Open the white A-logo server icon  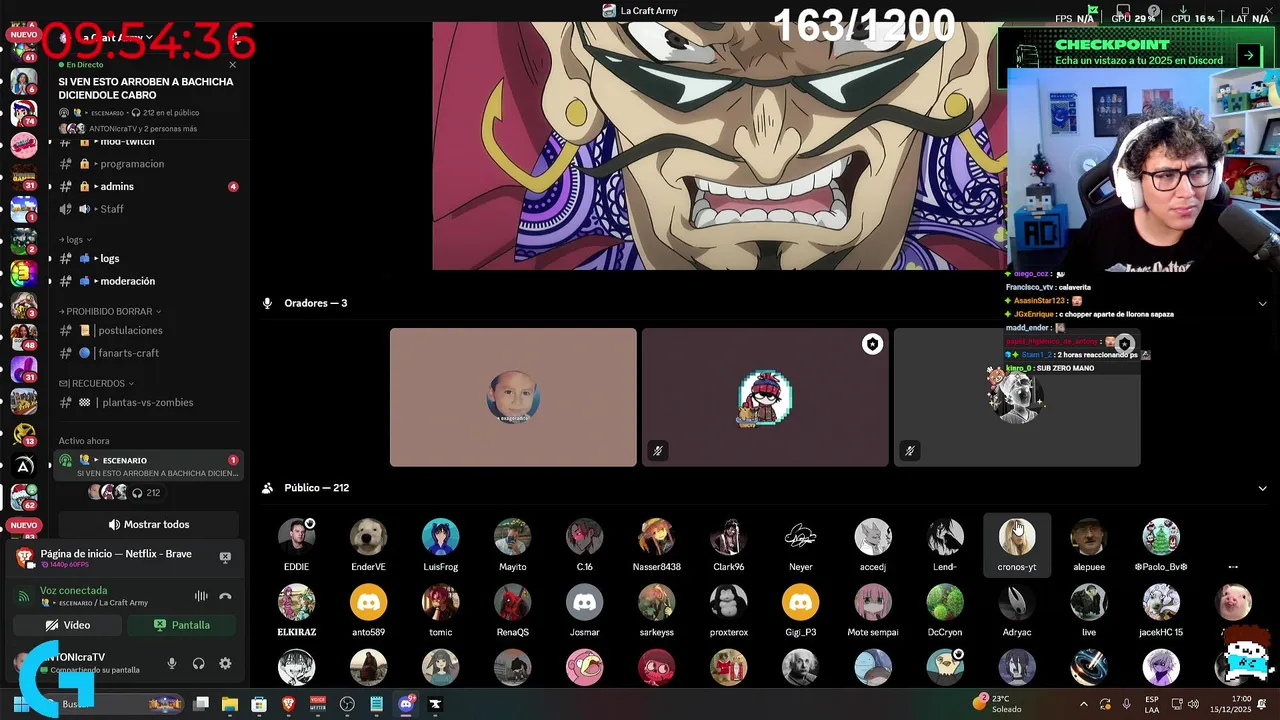23,466
